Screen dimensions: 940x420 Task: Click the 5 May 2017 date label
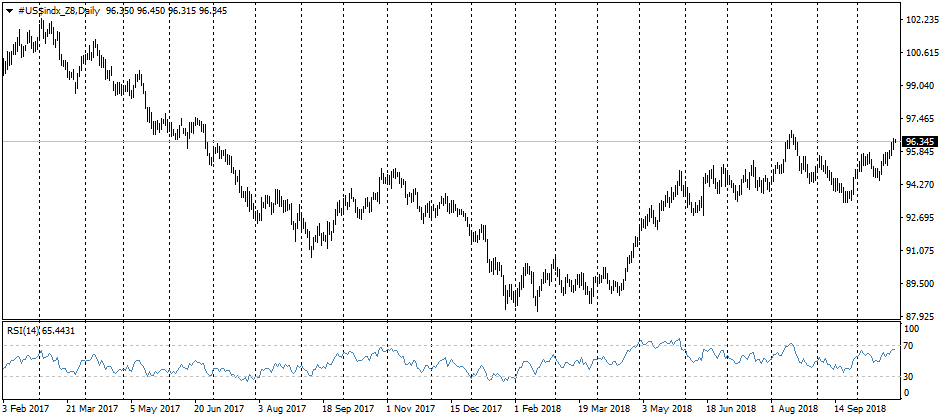click(154, 409)
